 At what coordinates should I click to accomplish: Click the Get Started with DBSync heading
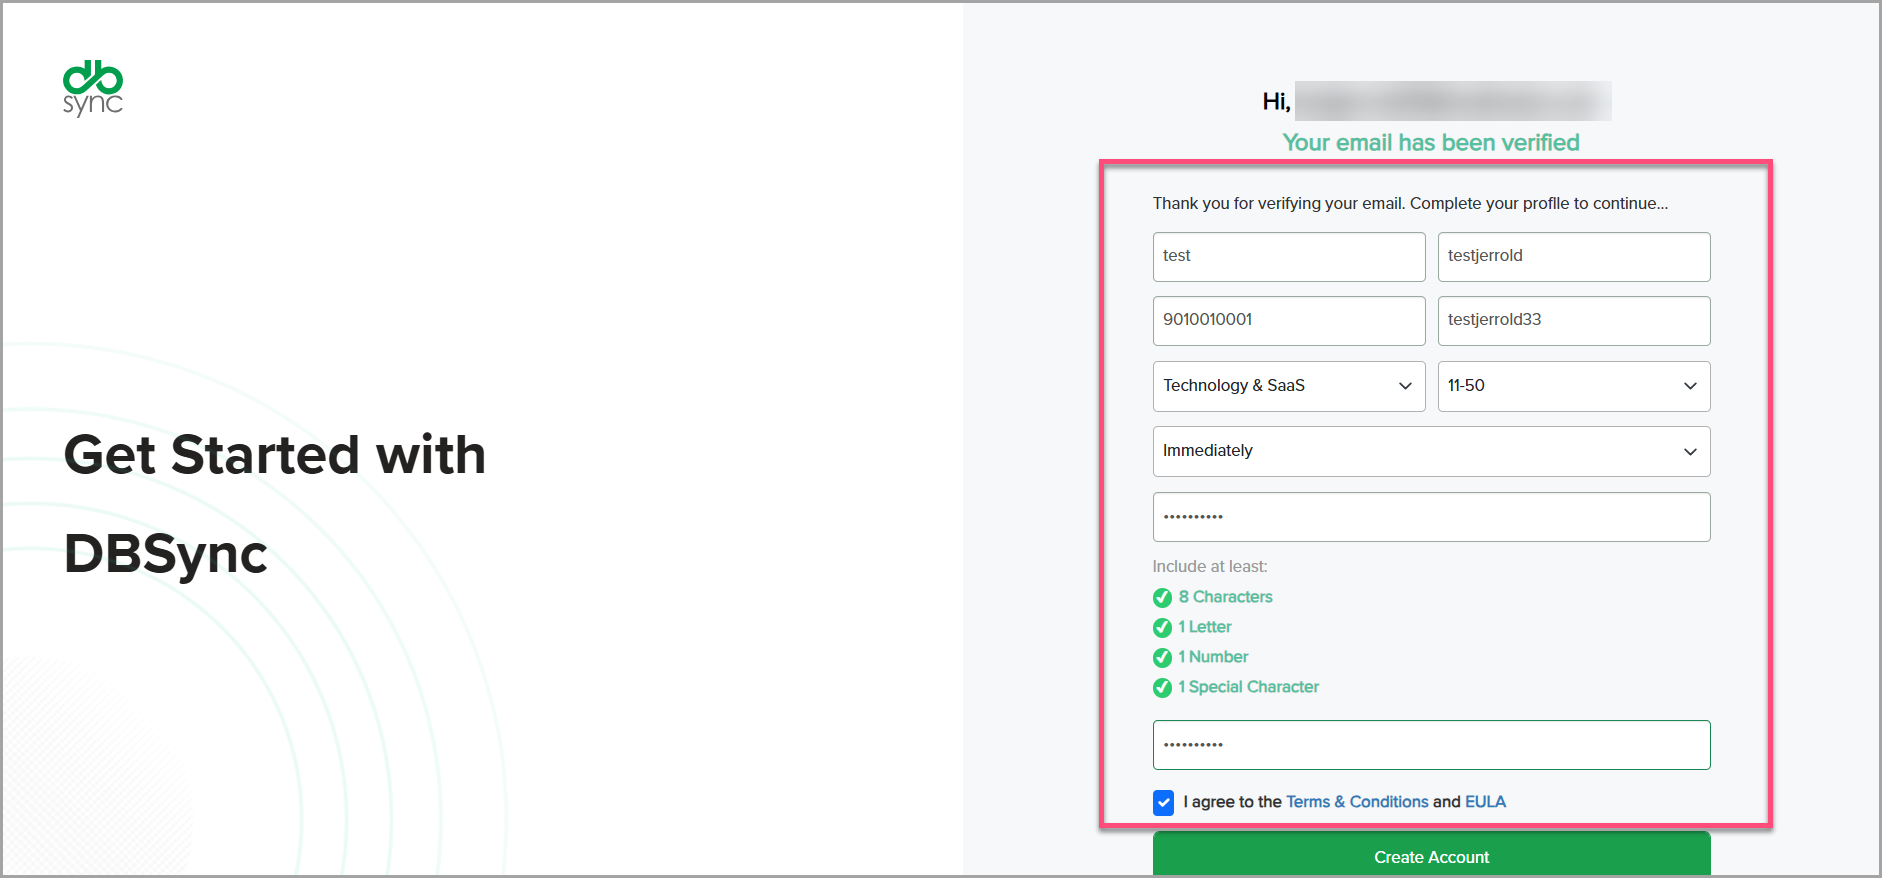(x=275, y=503)
